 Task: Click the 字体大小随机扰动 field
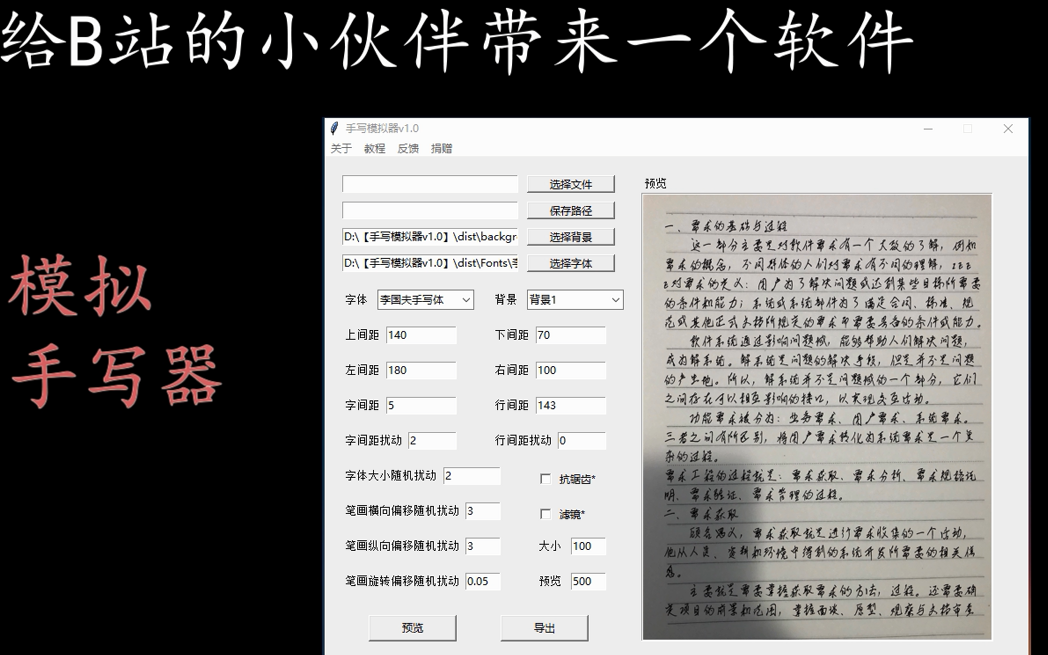[x=471, y=476]
